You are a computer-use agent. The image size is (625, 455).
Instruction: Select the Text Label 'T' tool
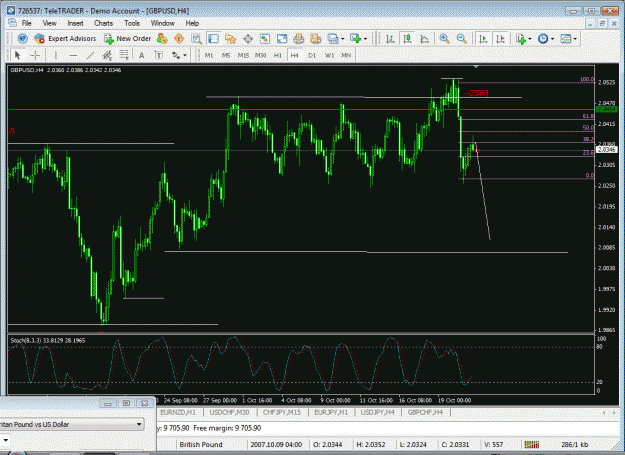click(159, 55)
